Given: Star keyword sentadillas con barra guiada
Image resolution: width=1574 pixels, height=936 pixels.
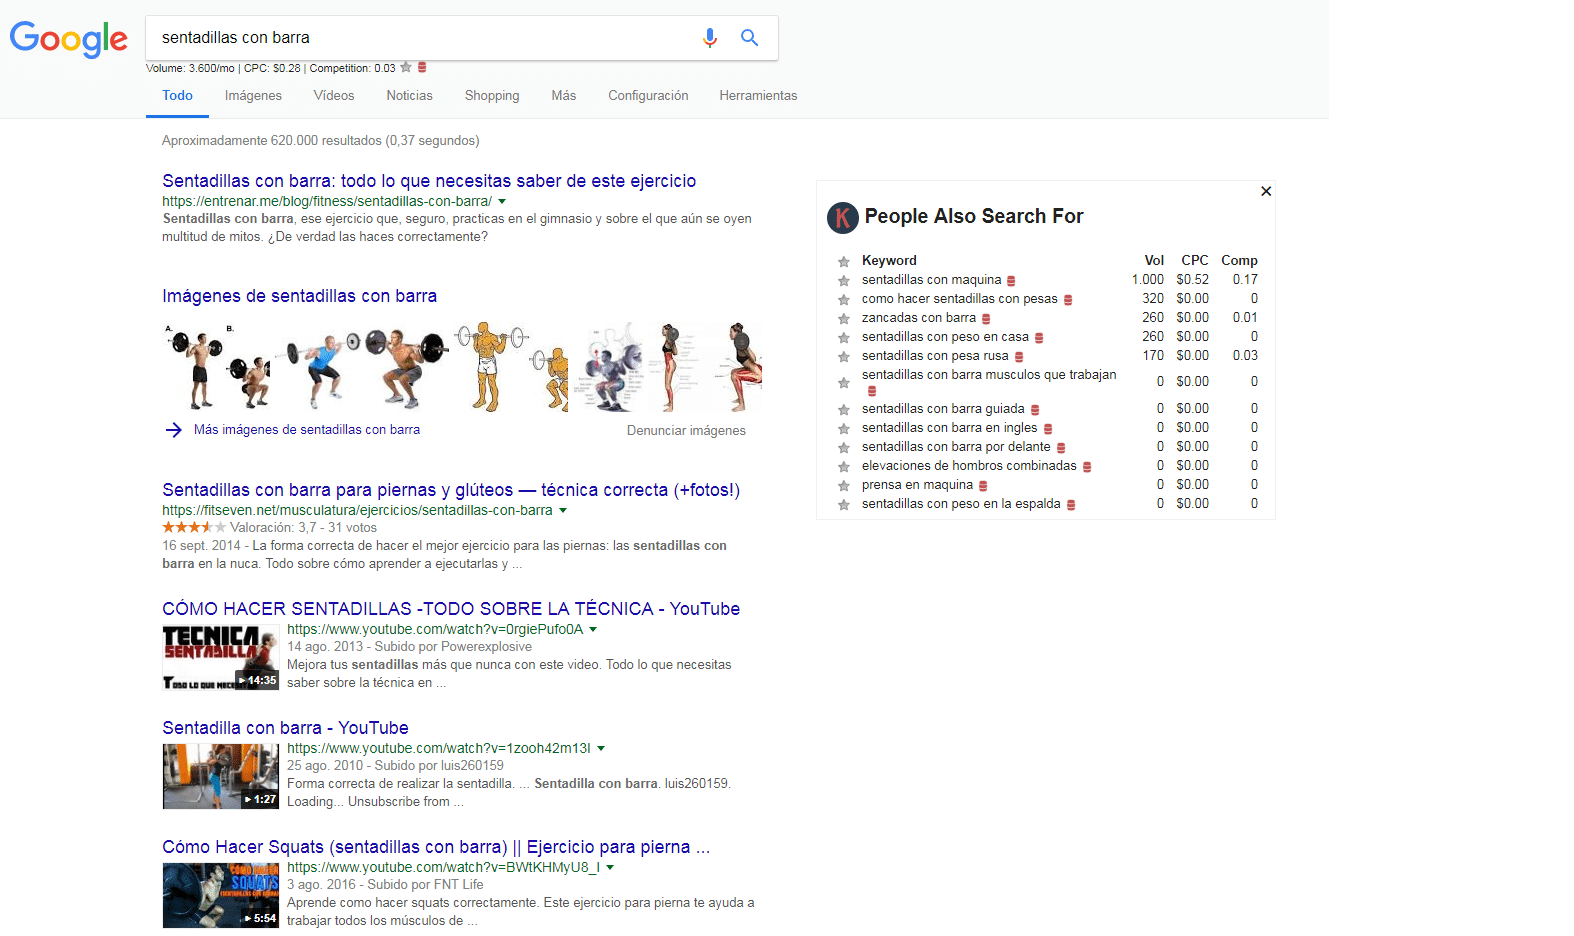Looking at the screenshot, I should [x=844, y=410].
